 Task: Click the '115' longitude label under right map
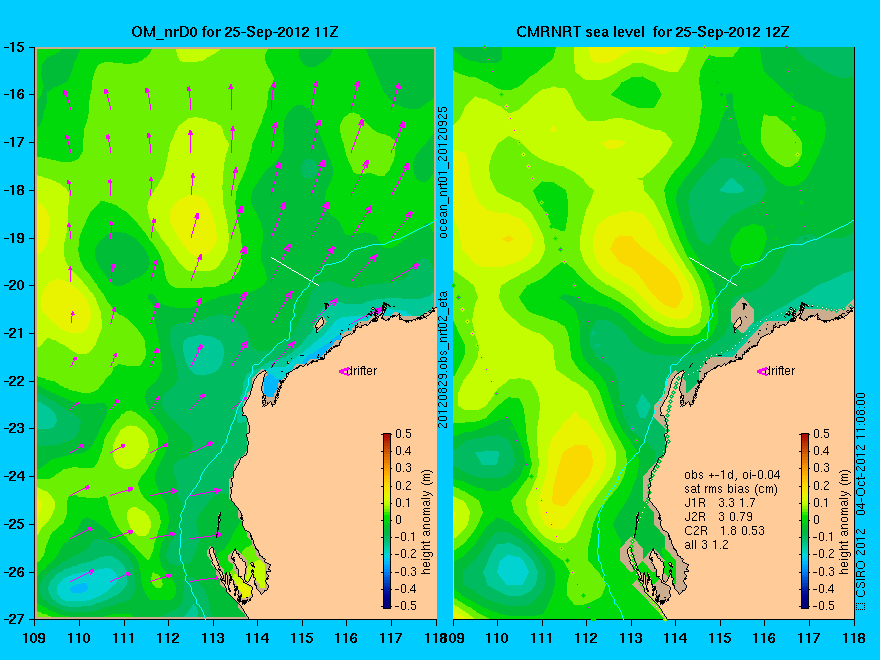(x=720, y=638)
